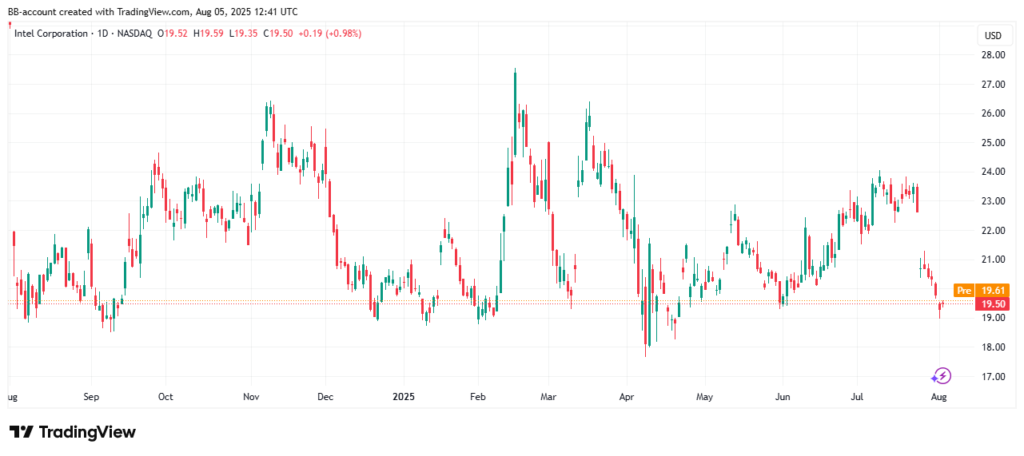This screenshot has height=456, width=1024.
Task: Click the 24.00 price axis label
Action: point(994,172)
